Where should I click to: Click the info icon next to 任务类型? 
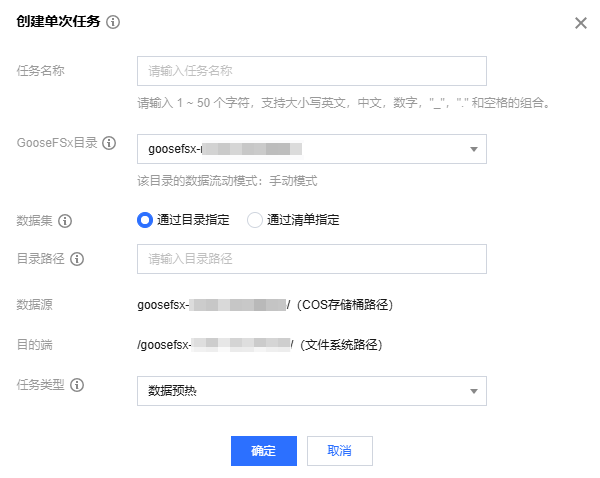(77, 385)
